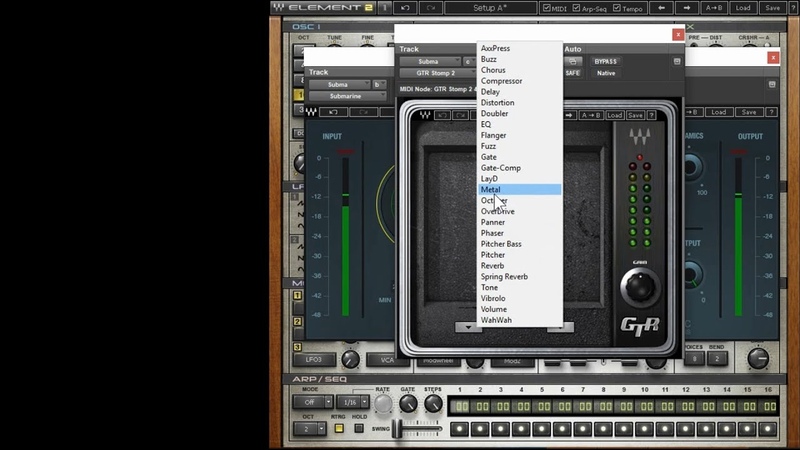Click the Native button
This screenshot has height=450, width=800.
(606, 73)
